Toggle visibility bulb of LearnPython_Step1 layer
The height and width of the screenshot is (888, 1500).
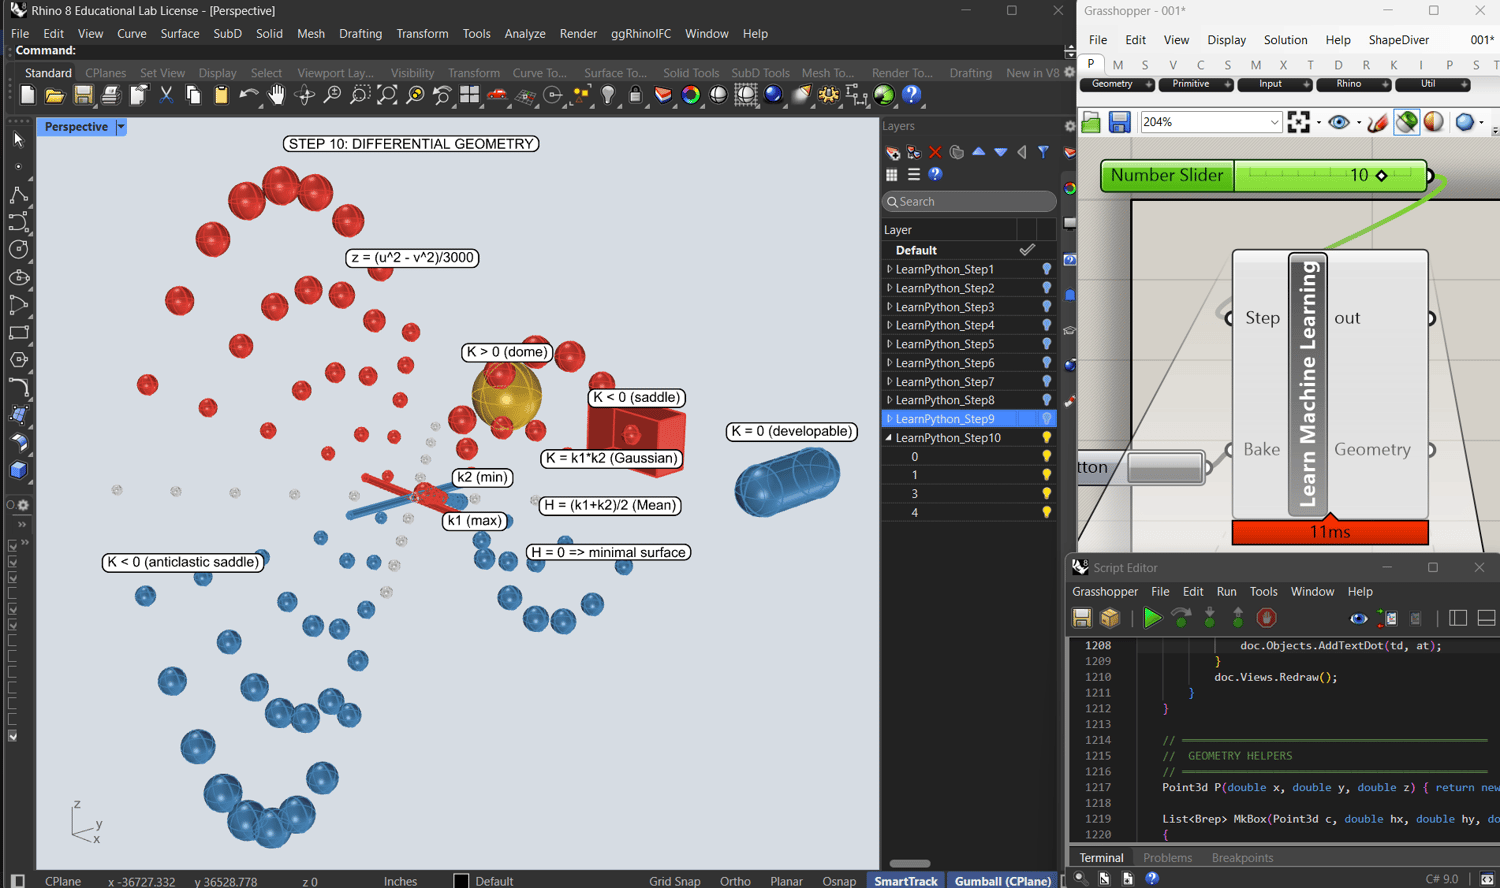point(1047,269)
